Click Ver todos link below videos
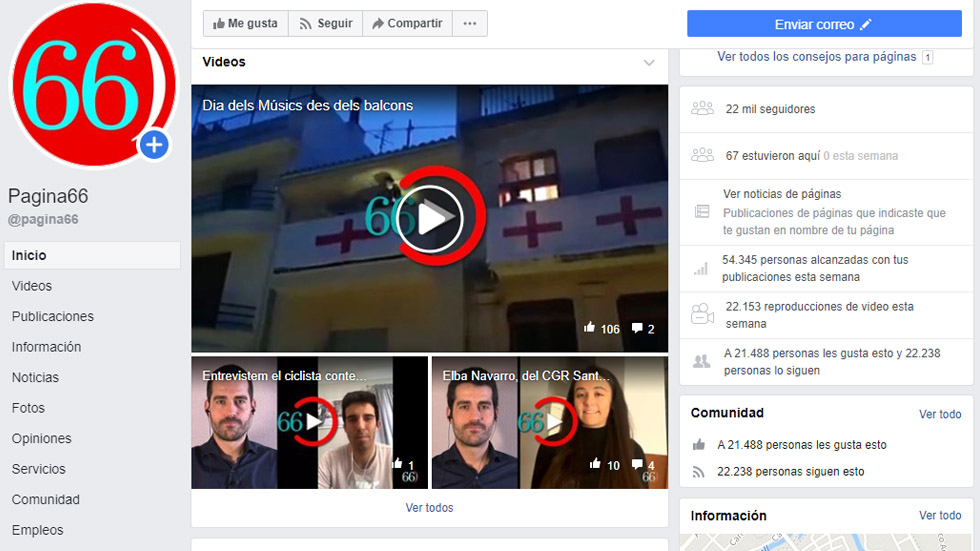The image size is (980, 551). point(429,508)
